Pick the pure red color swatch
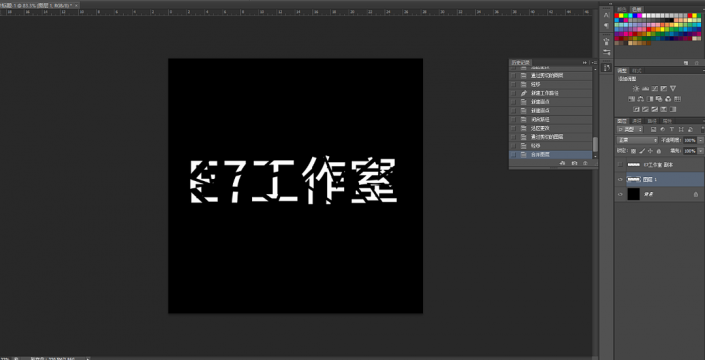The height and width of the screenshot is (360, 705). (617, 16)
